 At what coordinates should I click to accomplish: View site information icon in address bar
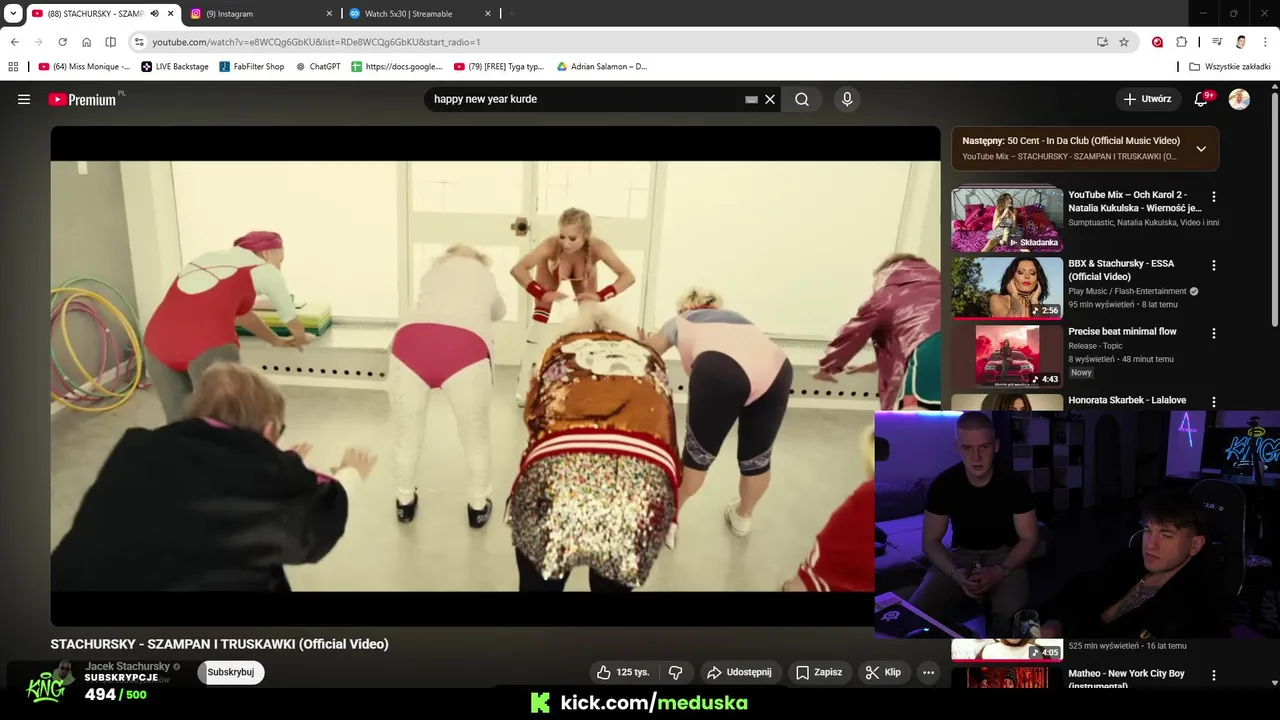click(139, 42)
